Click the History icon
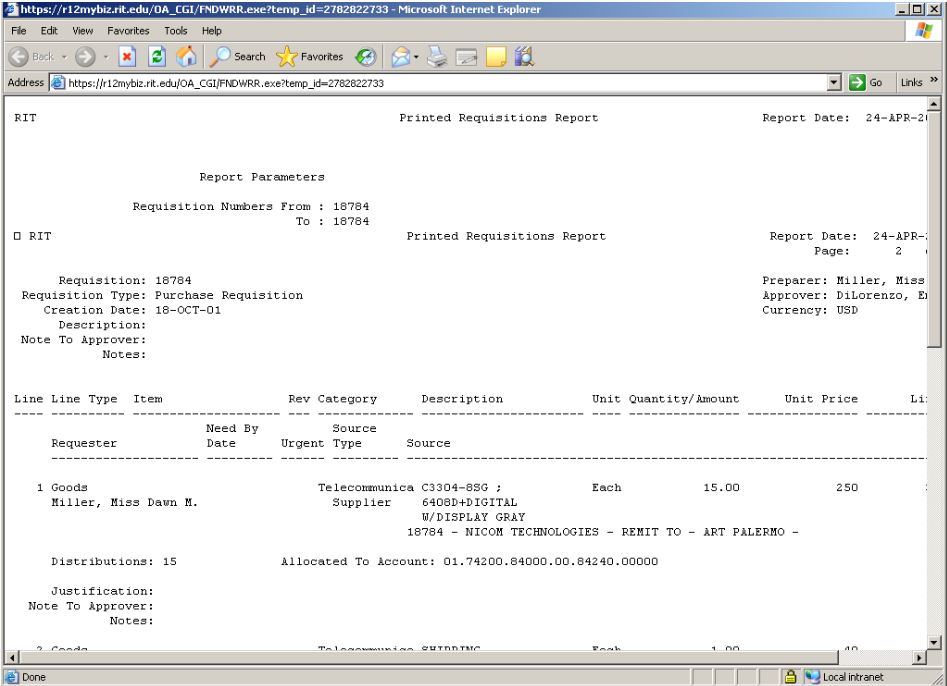This screenshot has height=686, width=947. tap(366, 57)
